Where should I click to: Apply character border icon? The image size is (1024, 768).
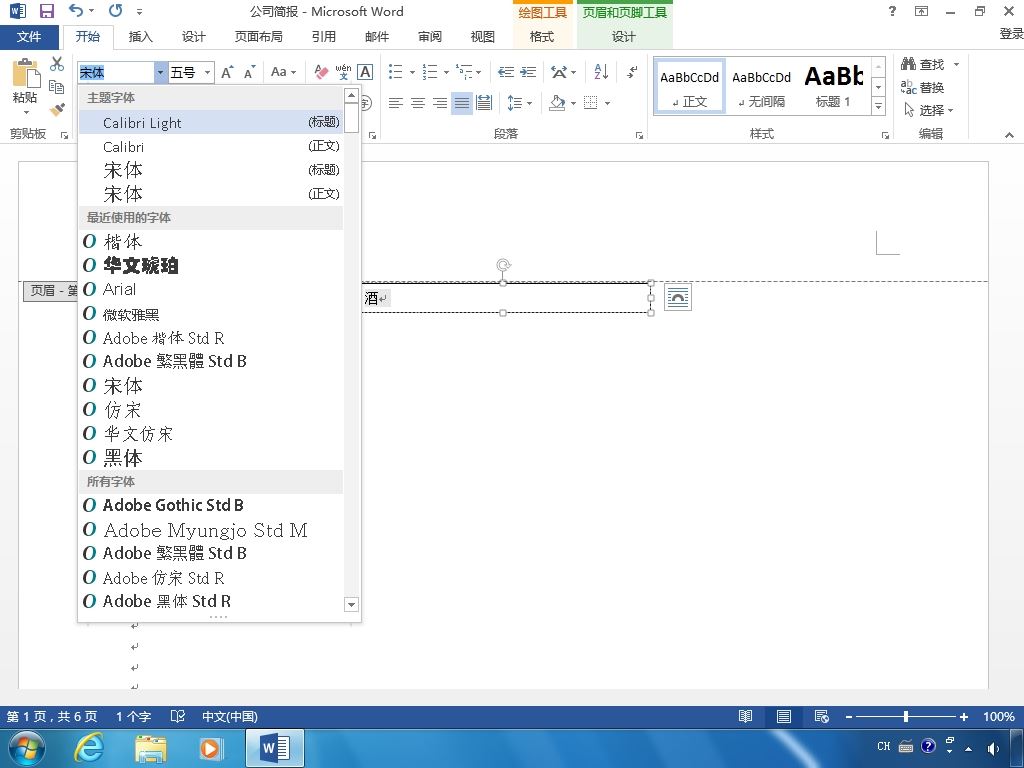[365, 72]
